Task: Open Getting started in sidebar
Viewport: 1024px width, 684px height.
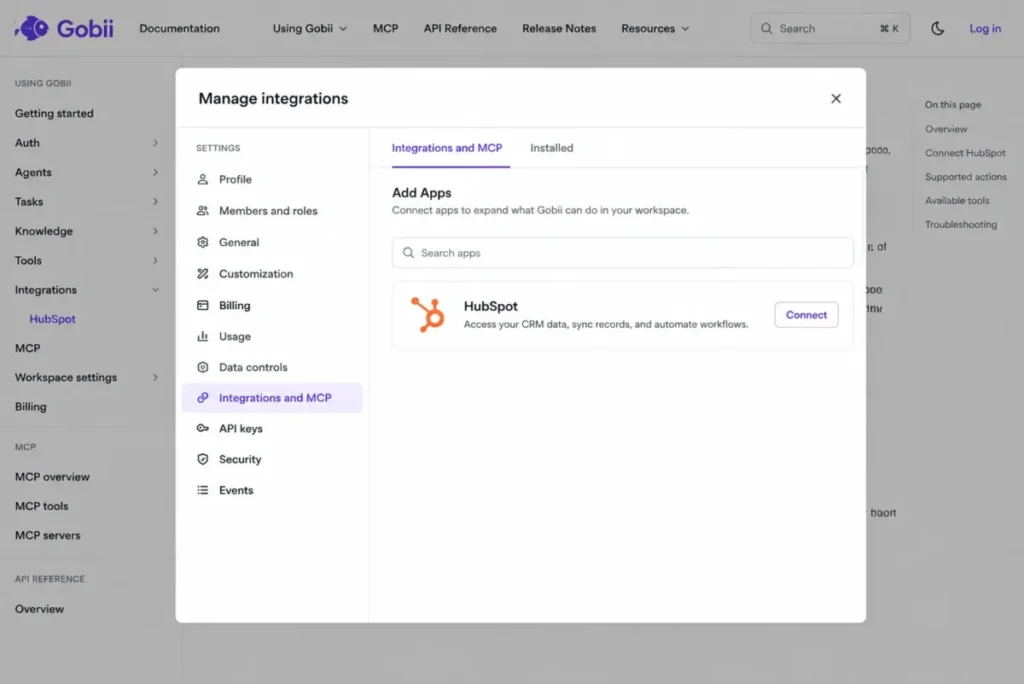Action: tap(54, 113)
